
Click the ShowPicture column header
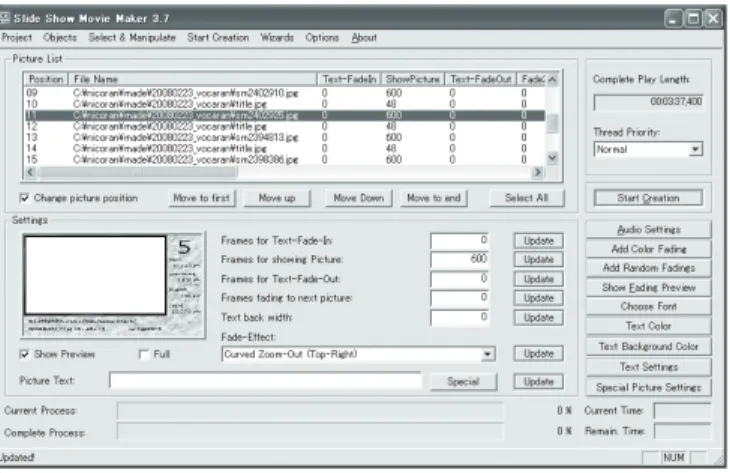click(413, 80)
